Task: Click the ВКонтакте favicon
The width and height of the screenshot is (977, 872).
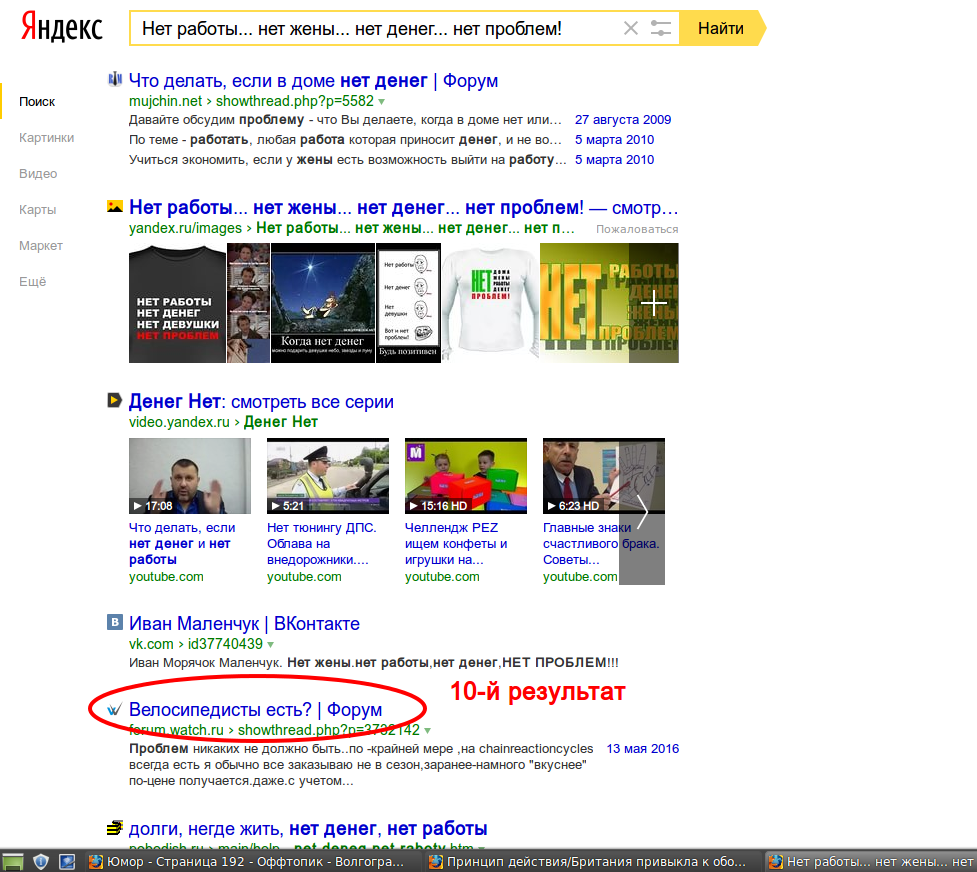Action: [x=115, y=621]
